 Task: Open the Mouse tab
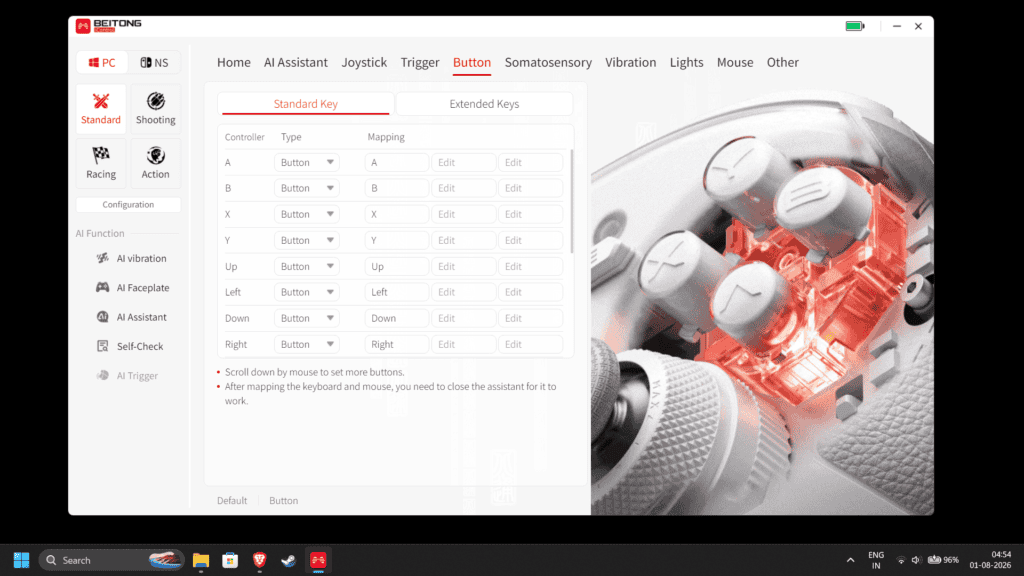(x=735, y=62)
